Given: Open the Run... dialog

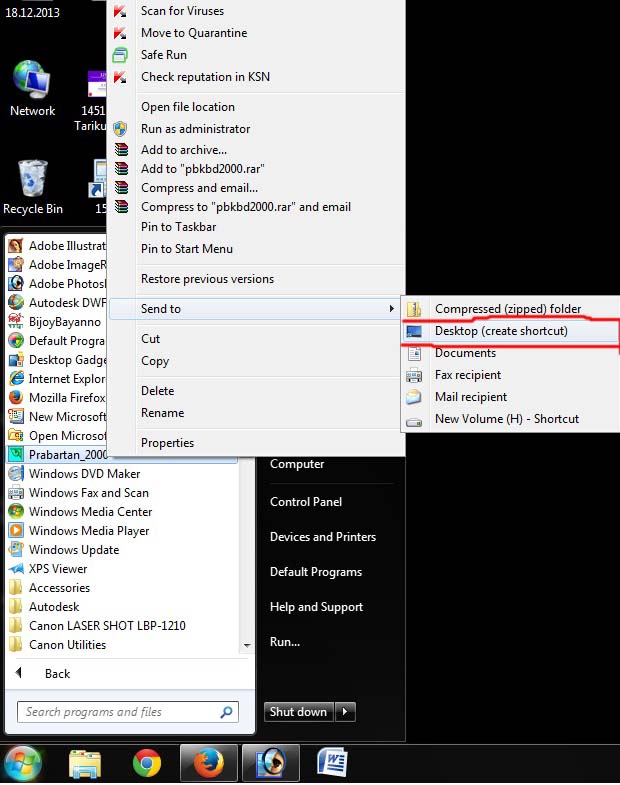Looking at the screenshot, I should (284, 642).
